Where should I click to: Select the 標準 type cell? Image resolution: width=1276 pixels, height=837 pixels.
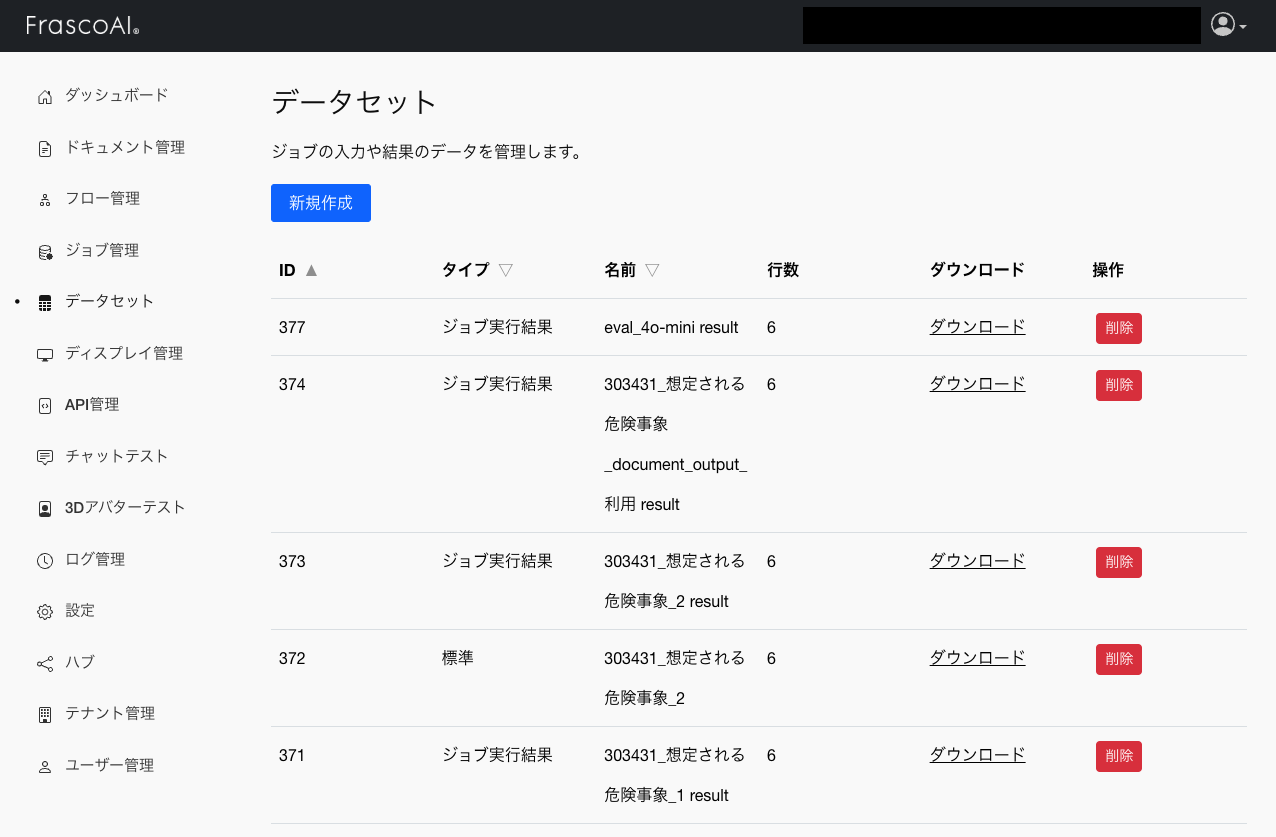click(x=457, y=658)
